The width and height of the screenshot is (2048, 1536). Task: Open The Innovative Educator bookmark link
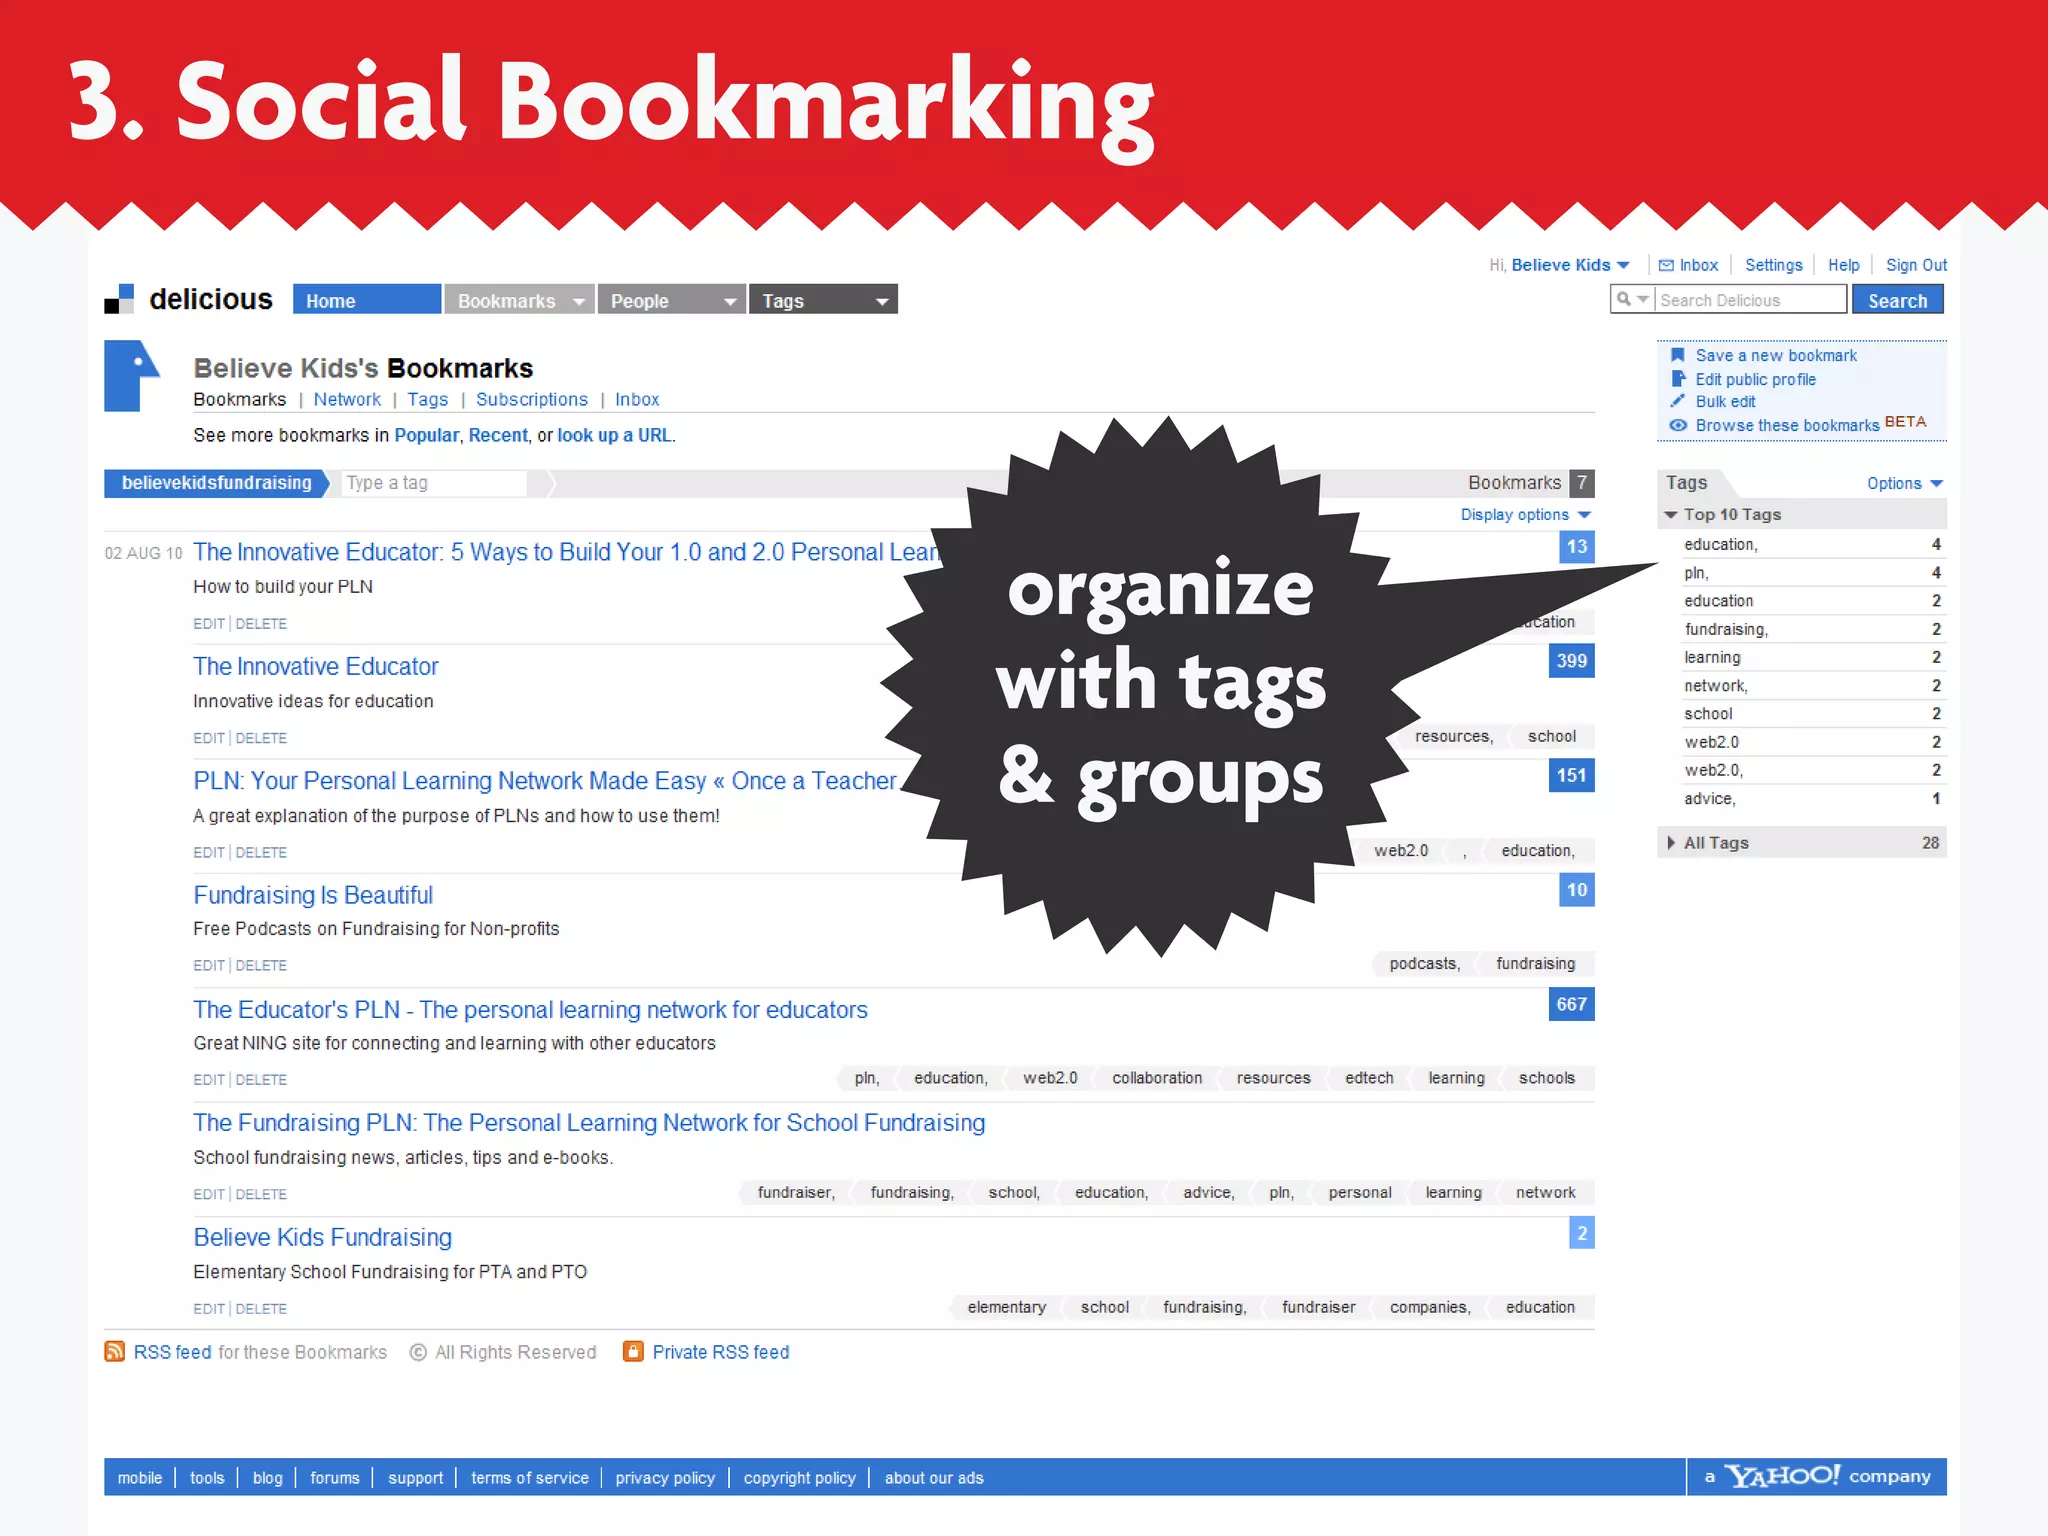316,666
